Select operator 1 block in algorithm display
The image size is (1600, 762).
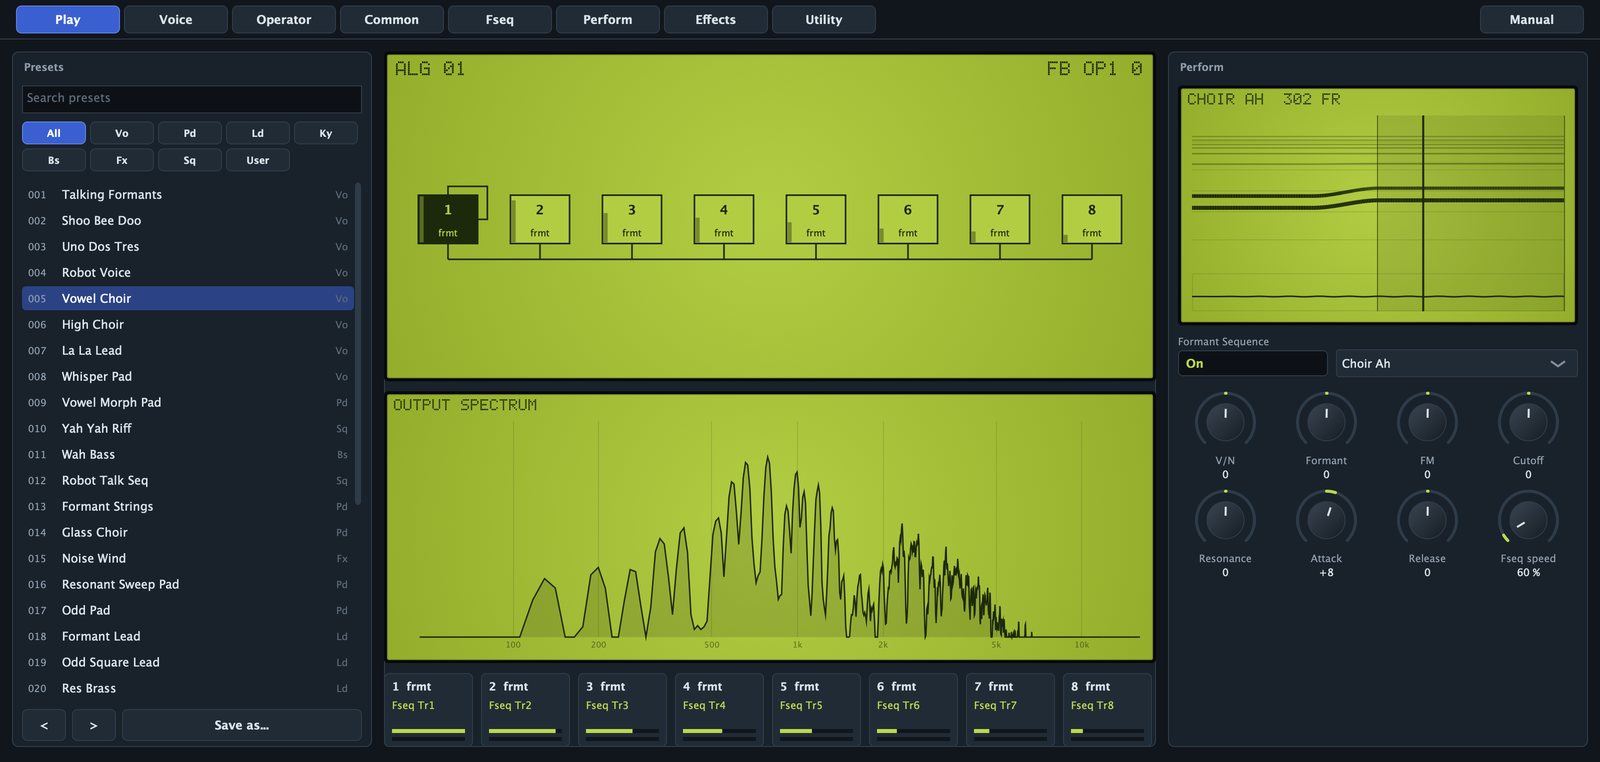point(448,219)
